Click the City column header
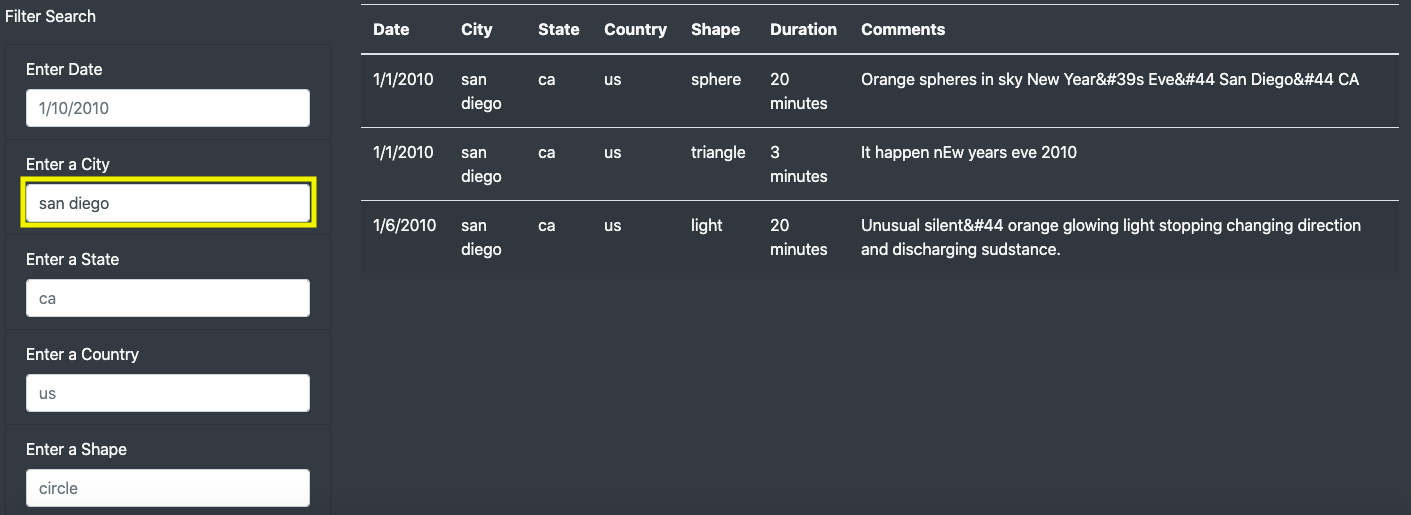The width and height of the screenshot is (1411, 515). tap(477, 30)
